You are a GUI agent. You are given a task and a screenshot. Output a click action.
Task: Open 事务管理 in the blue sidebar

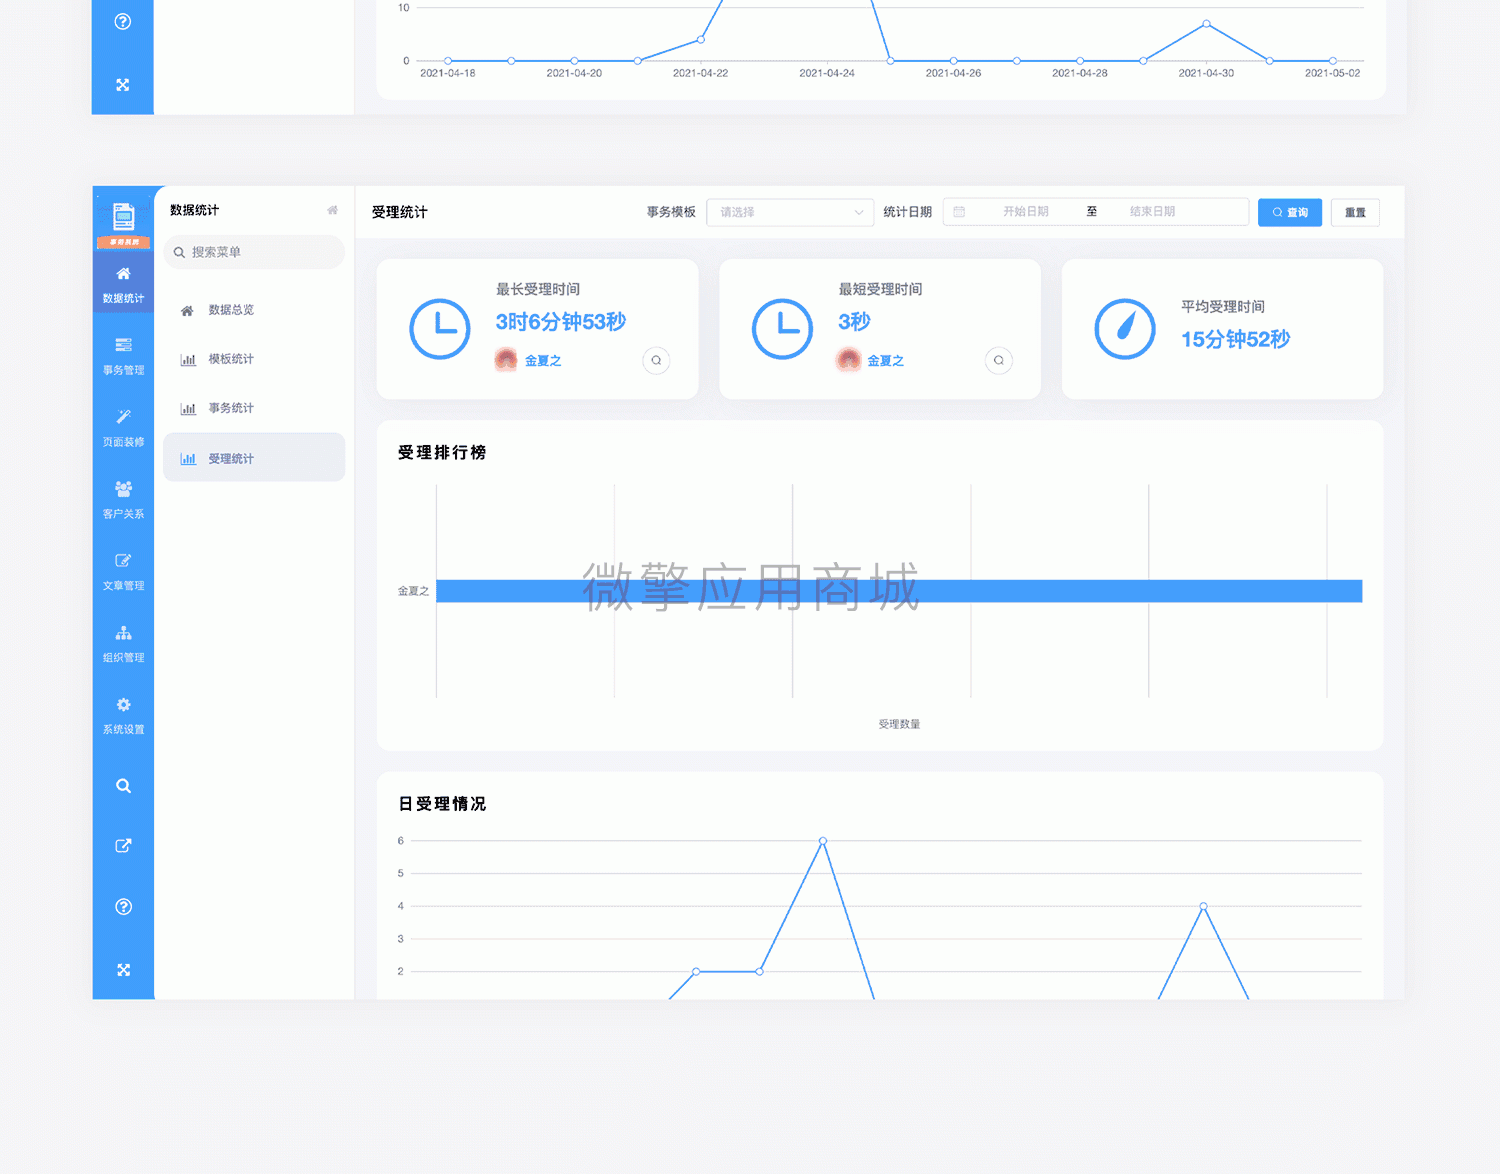pyautogui.click(x=123, y=356)
